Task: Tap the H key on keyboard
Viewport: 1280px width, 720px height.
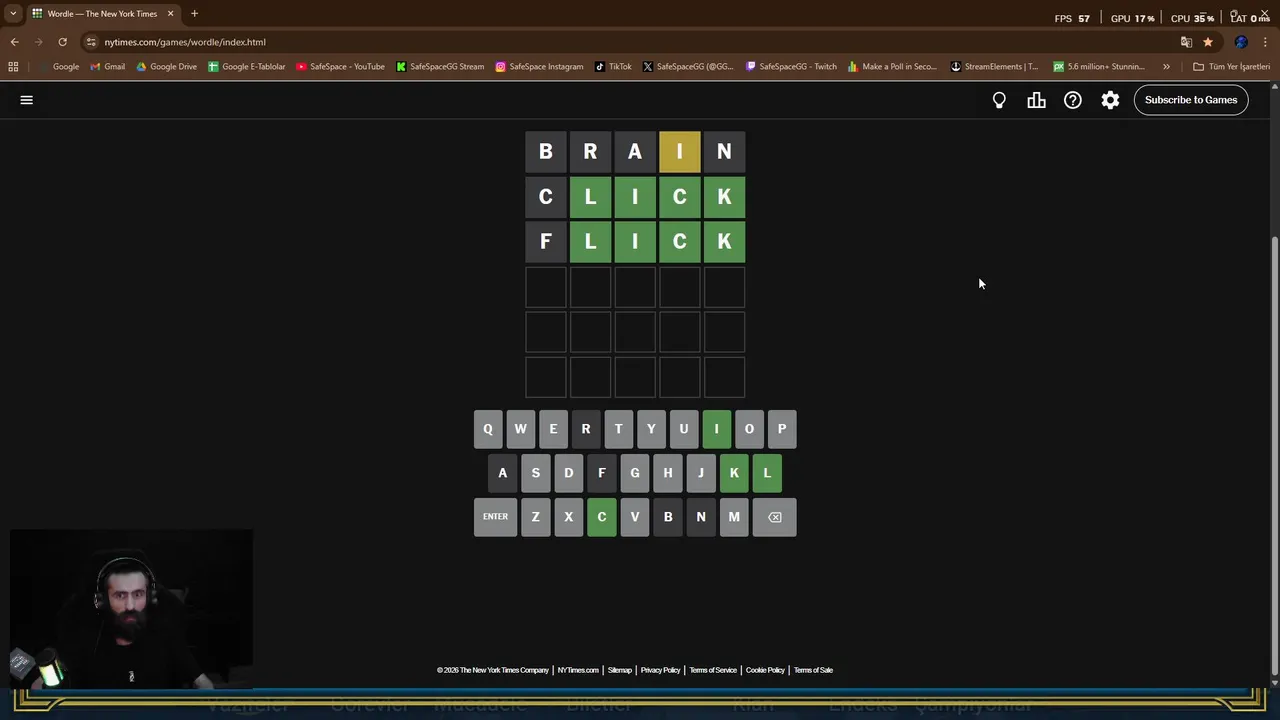Action: point(667,473)
